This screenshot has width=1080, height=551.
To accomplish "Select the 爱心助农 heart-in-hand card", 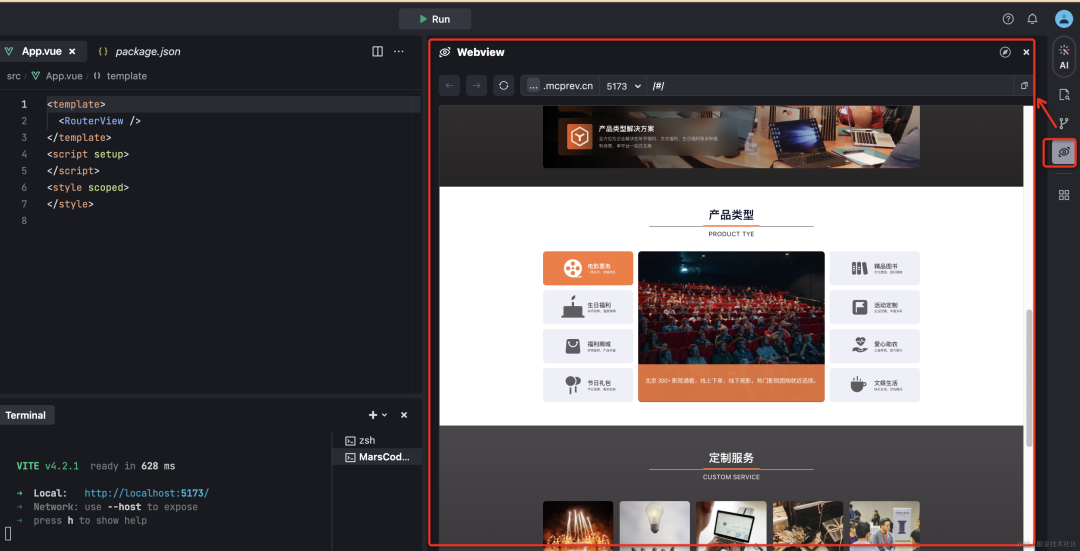I will tap(874, 346).
